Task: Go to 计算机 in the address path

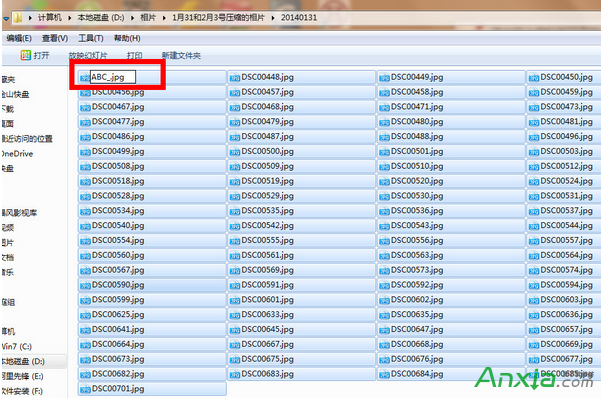Action: (50, 18)
